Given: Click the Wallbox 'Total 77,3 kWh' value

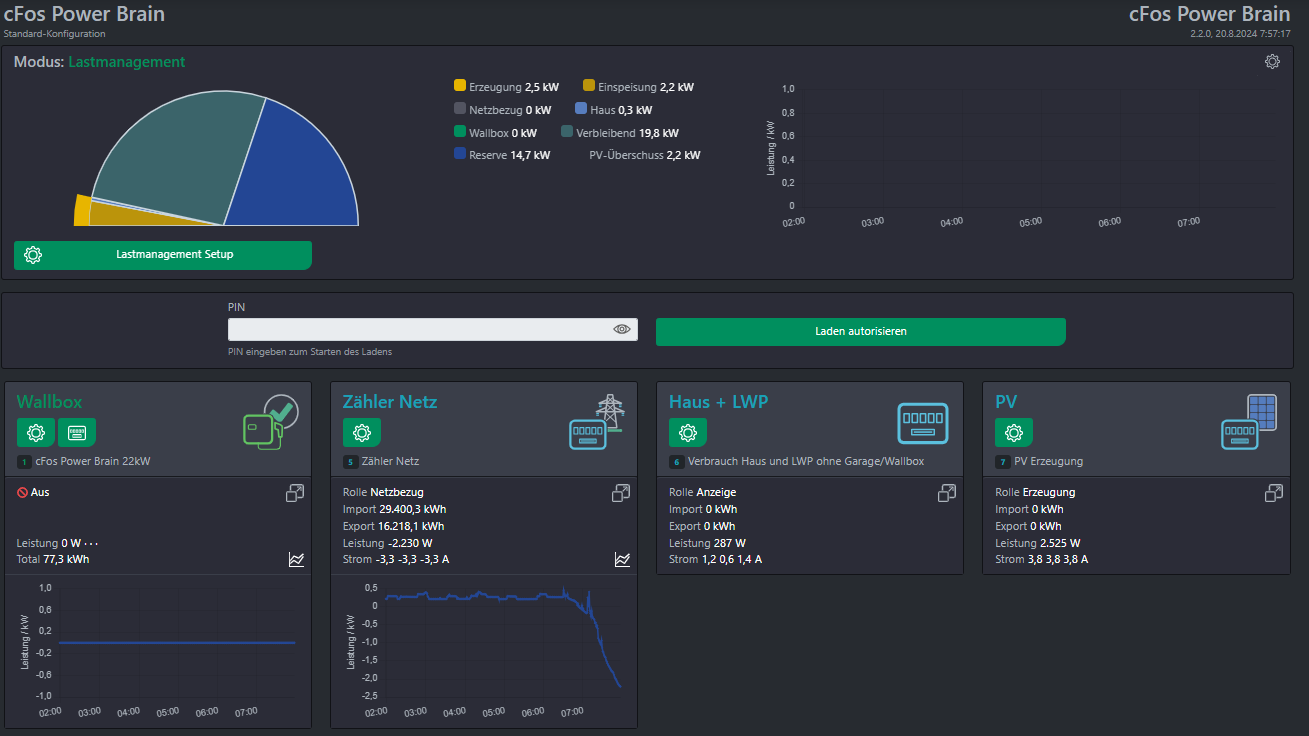Looking at the screenshot, I should [x=53, y=559].
